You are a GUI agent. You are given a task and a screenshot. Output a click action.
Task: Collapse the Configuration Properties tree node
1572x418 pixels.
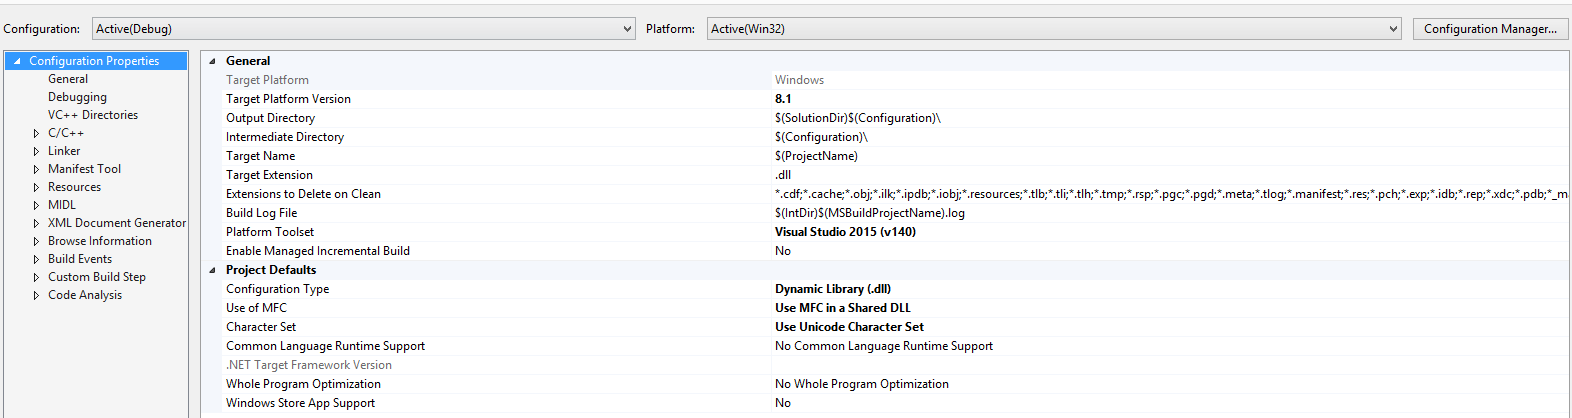[17, 61]
